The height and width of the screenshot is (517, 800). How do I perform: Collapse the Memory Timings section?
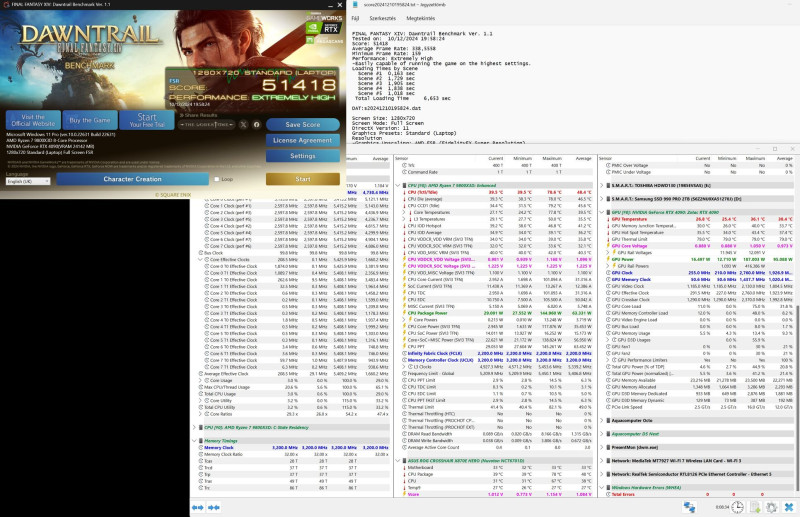pos(194,440)
